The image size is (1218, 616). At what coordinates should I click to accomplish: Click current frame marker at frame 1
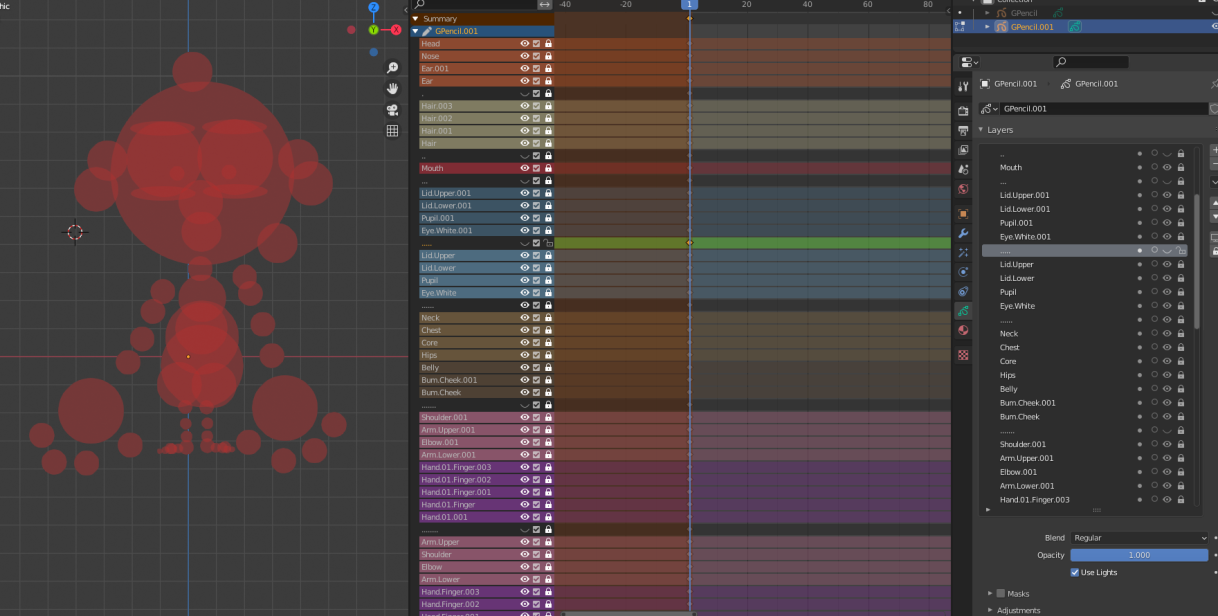[689, 5]
